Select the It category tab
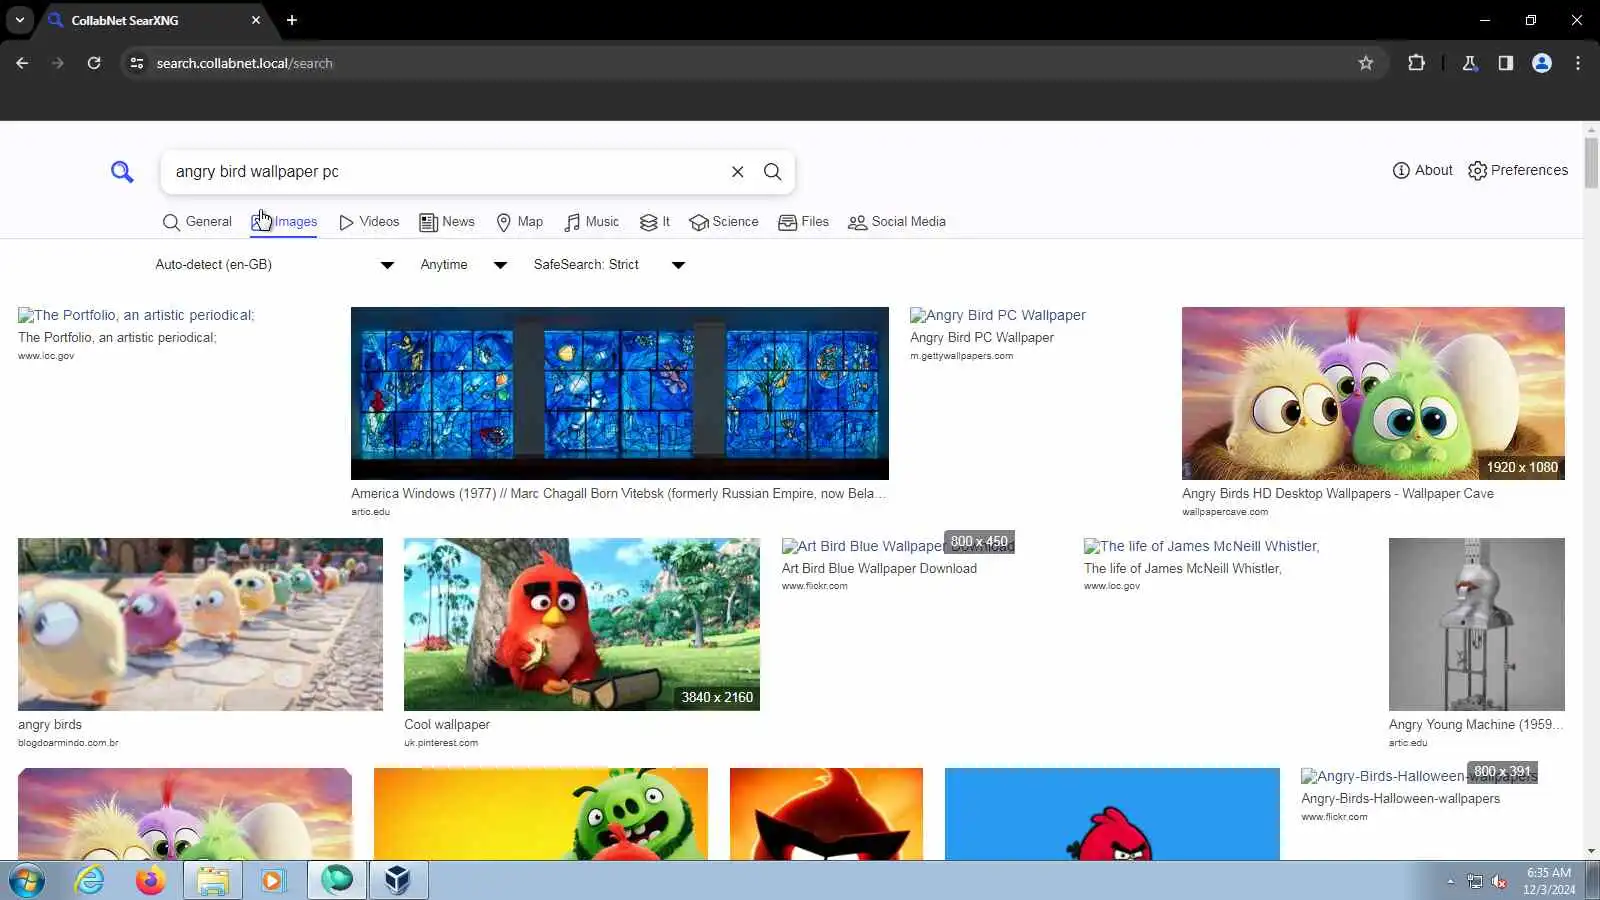Image resolution: width=1600 pixels, height=900 pixels. pyautogui.click(x=655, y=222)
